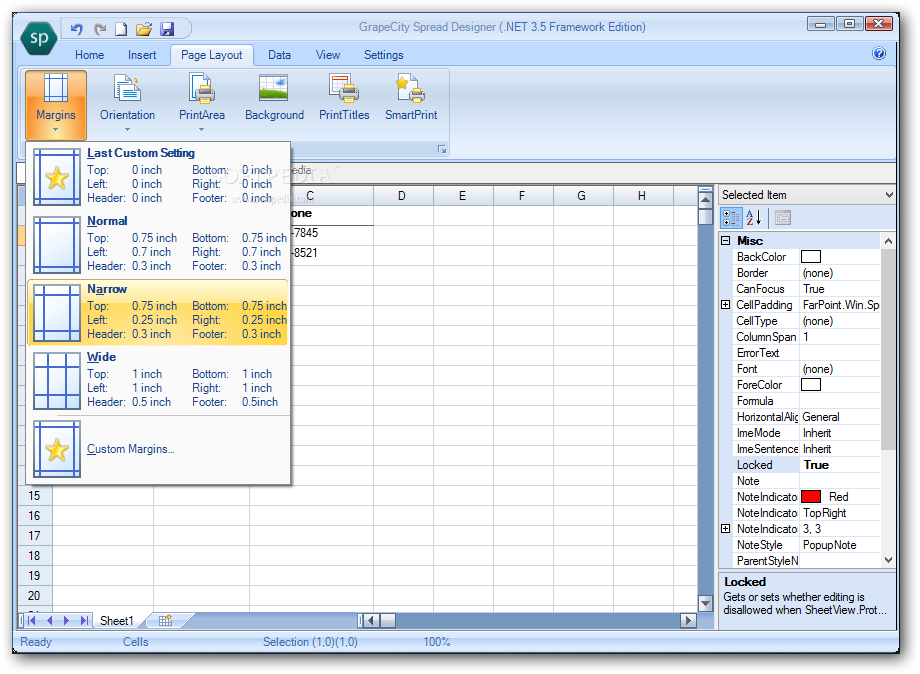Open a file using the folder icon
920x674 pixels.
pyautogui.click(x=144, y=29)
